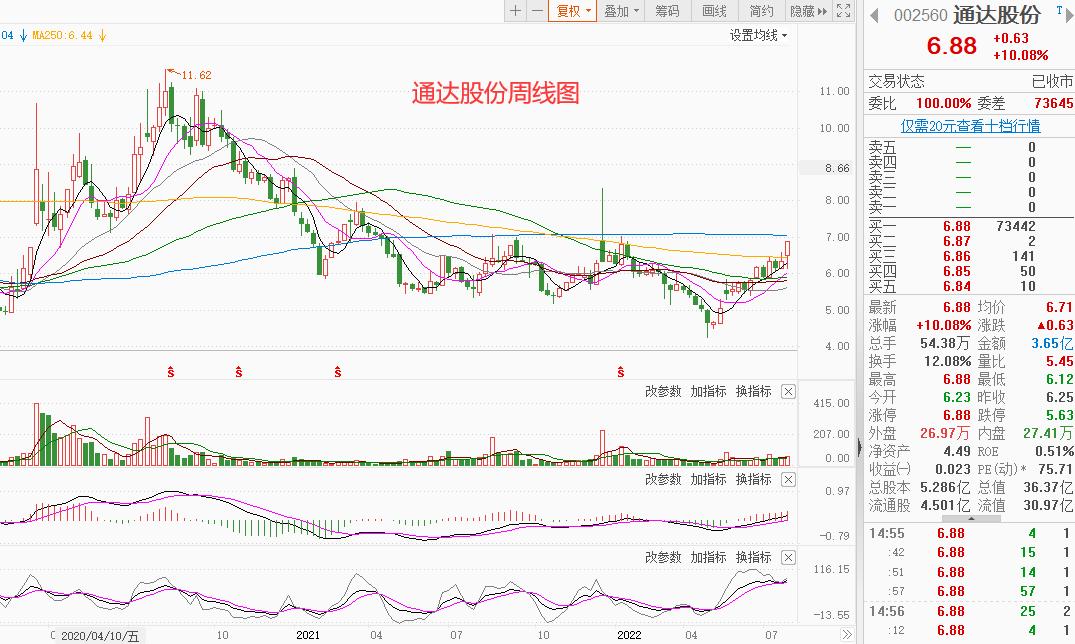The height and width of the screenshot is (644, 1075).
Task: Click the 14:55 trade tick row
Action: (x=969, y=534)
